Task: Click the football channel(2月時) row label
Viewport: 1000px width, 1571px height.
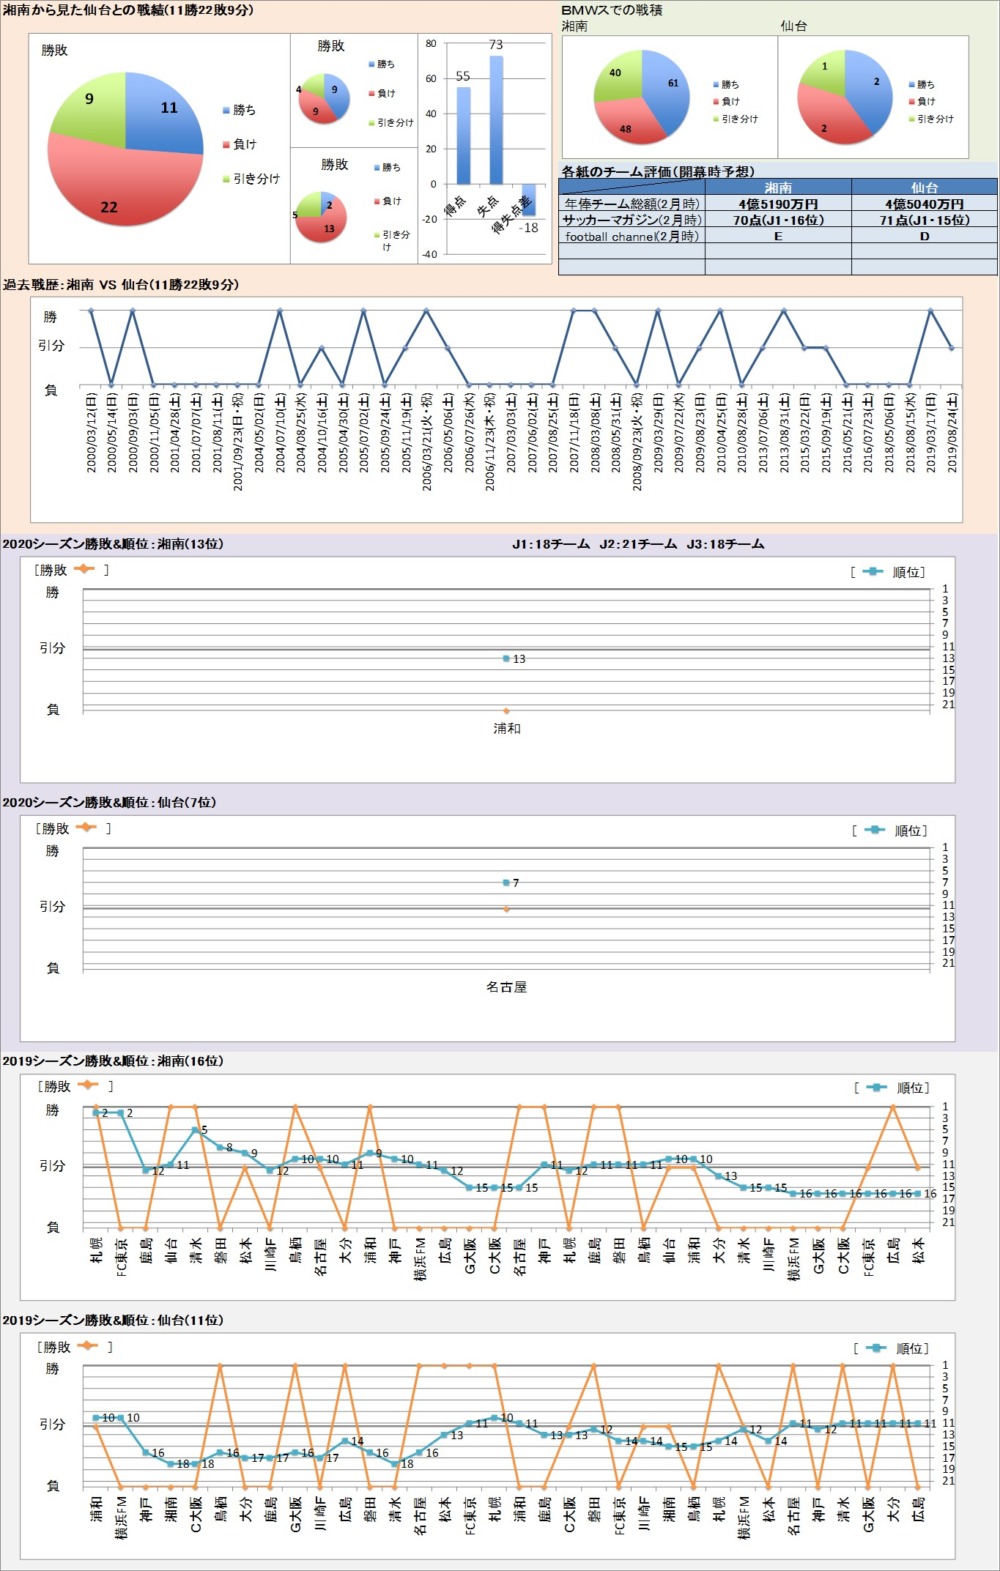Action: 632,237
